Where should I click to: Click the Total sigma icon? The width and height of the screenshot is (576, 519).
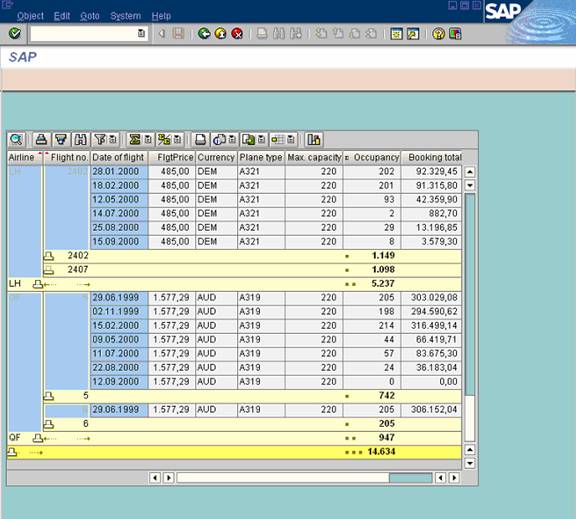135,140
